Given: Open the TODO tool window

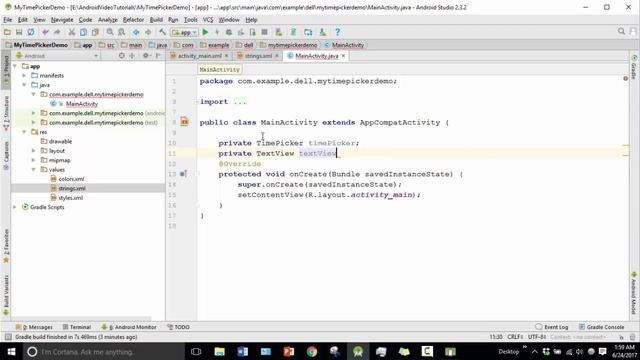Looking at the screenshot, I should point(178,327).
